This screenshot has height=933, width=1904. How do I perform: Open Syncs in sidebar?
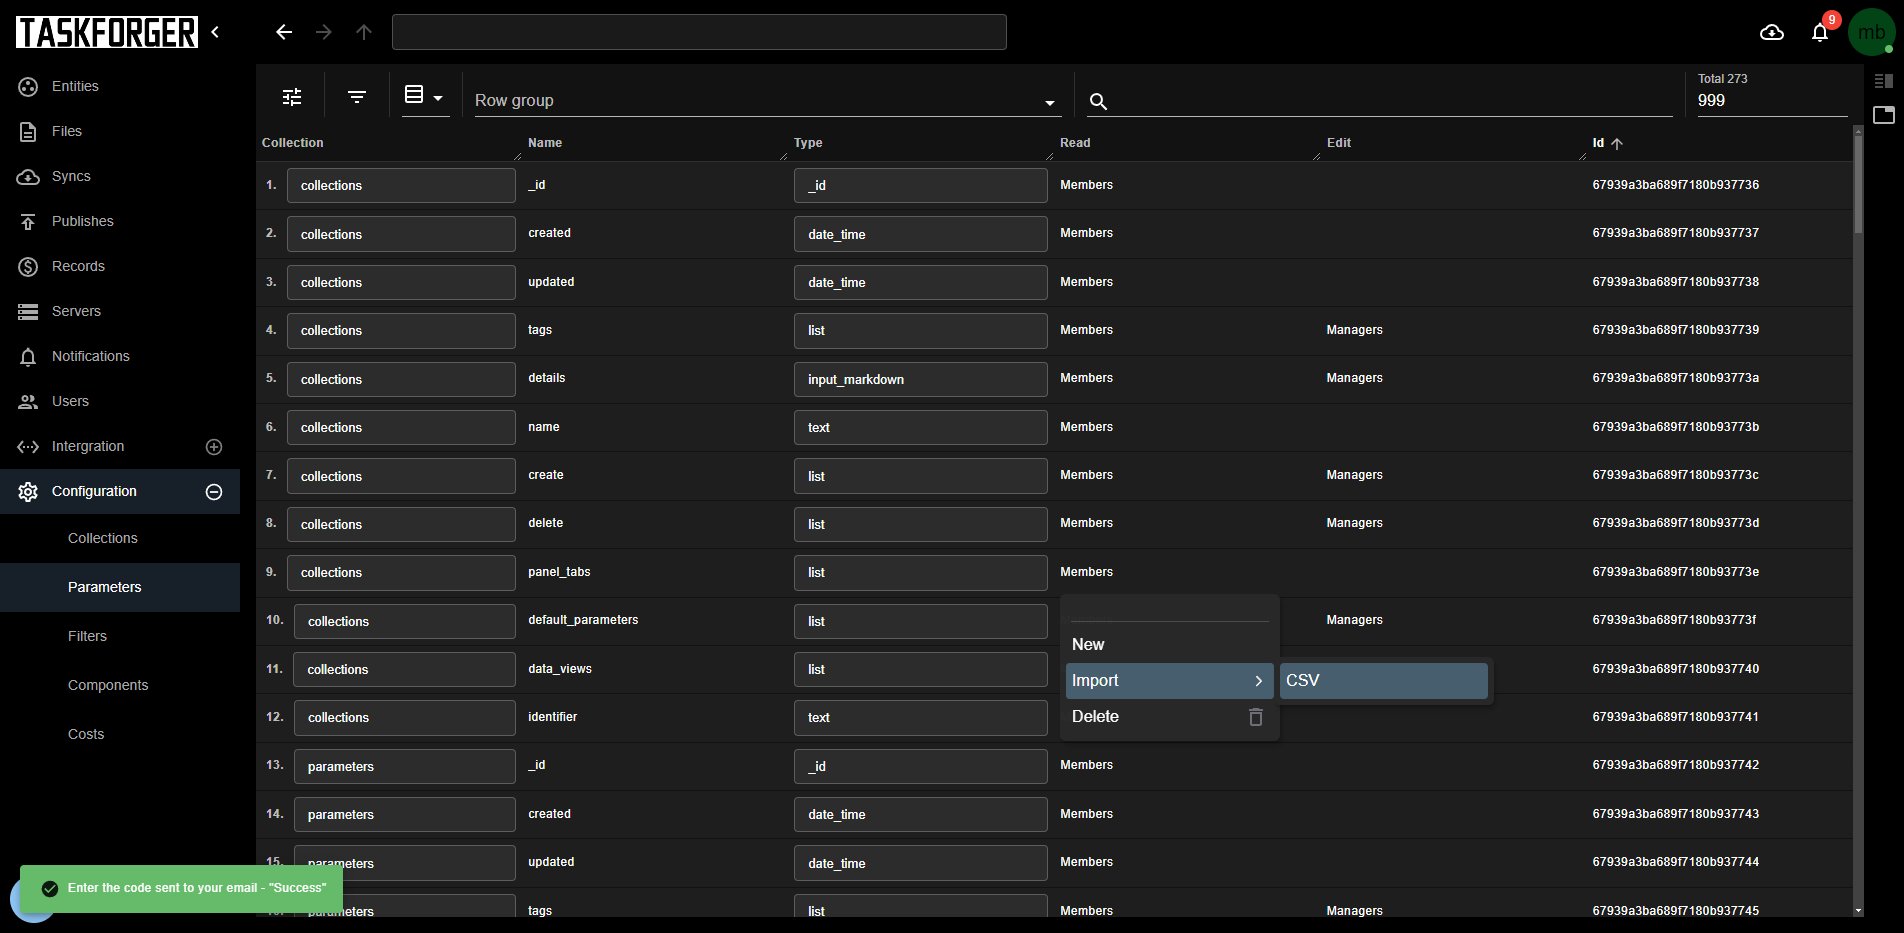(120, 176)
